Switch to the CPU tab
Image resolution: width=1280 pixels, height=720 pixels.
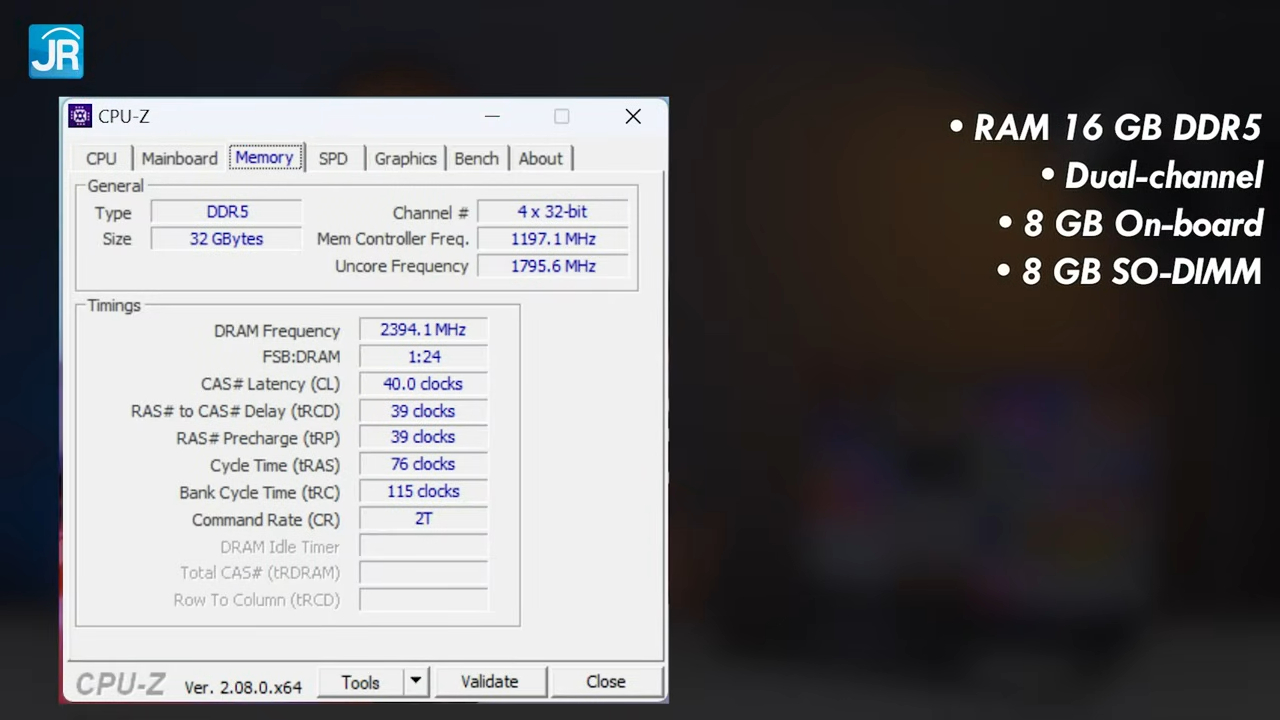(x=100, y=158)
